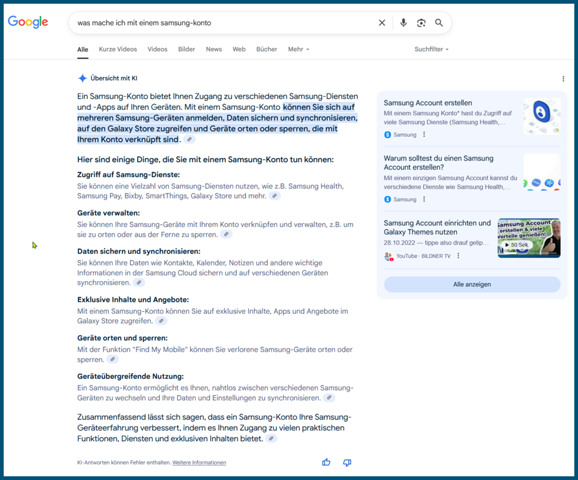Screen dimensions: 578x480
Task: Open 'Samsung Account erstellen' source link
Action: [x=428, y=103]
